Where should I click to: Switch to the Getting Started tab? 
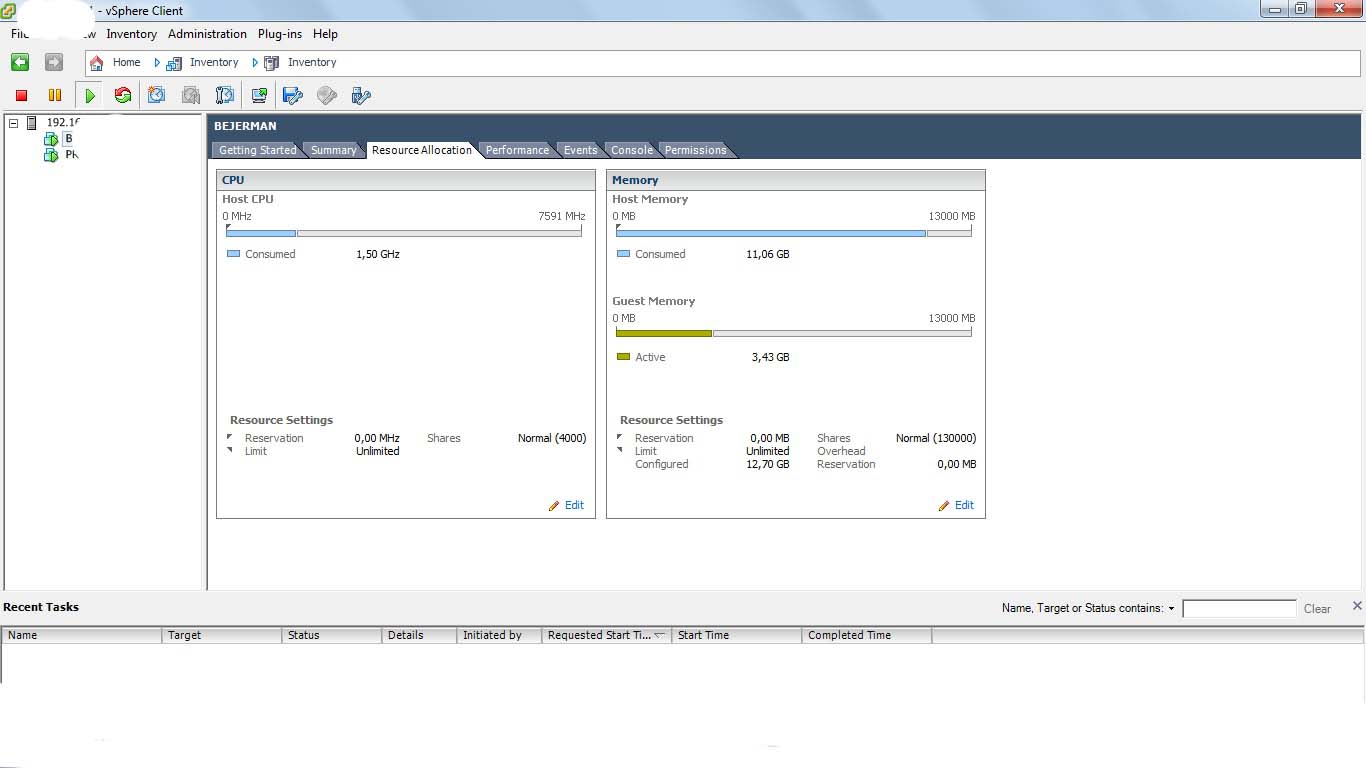(257, 150)
